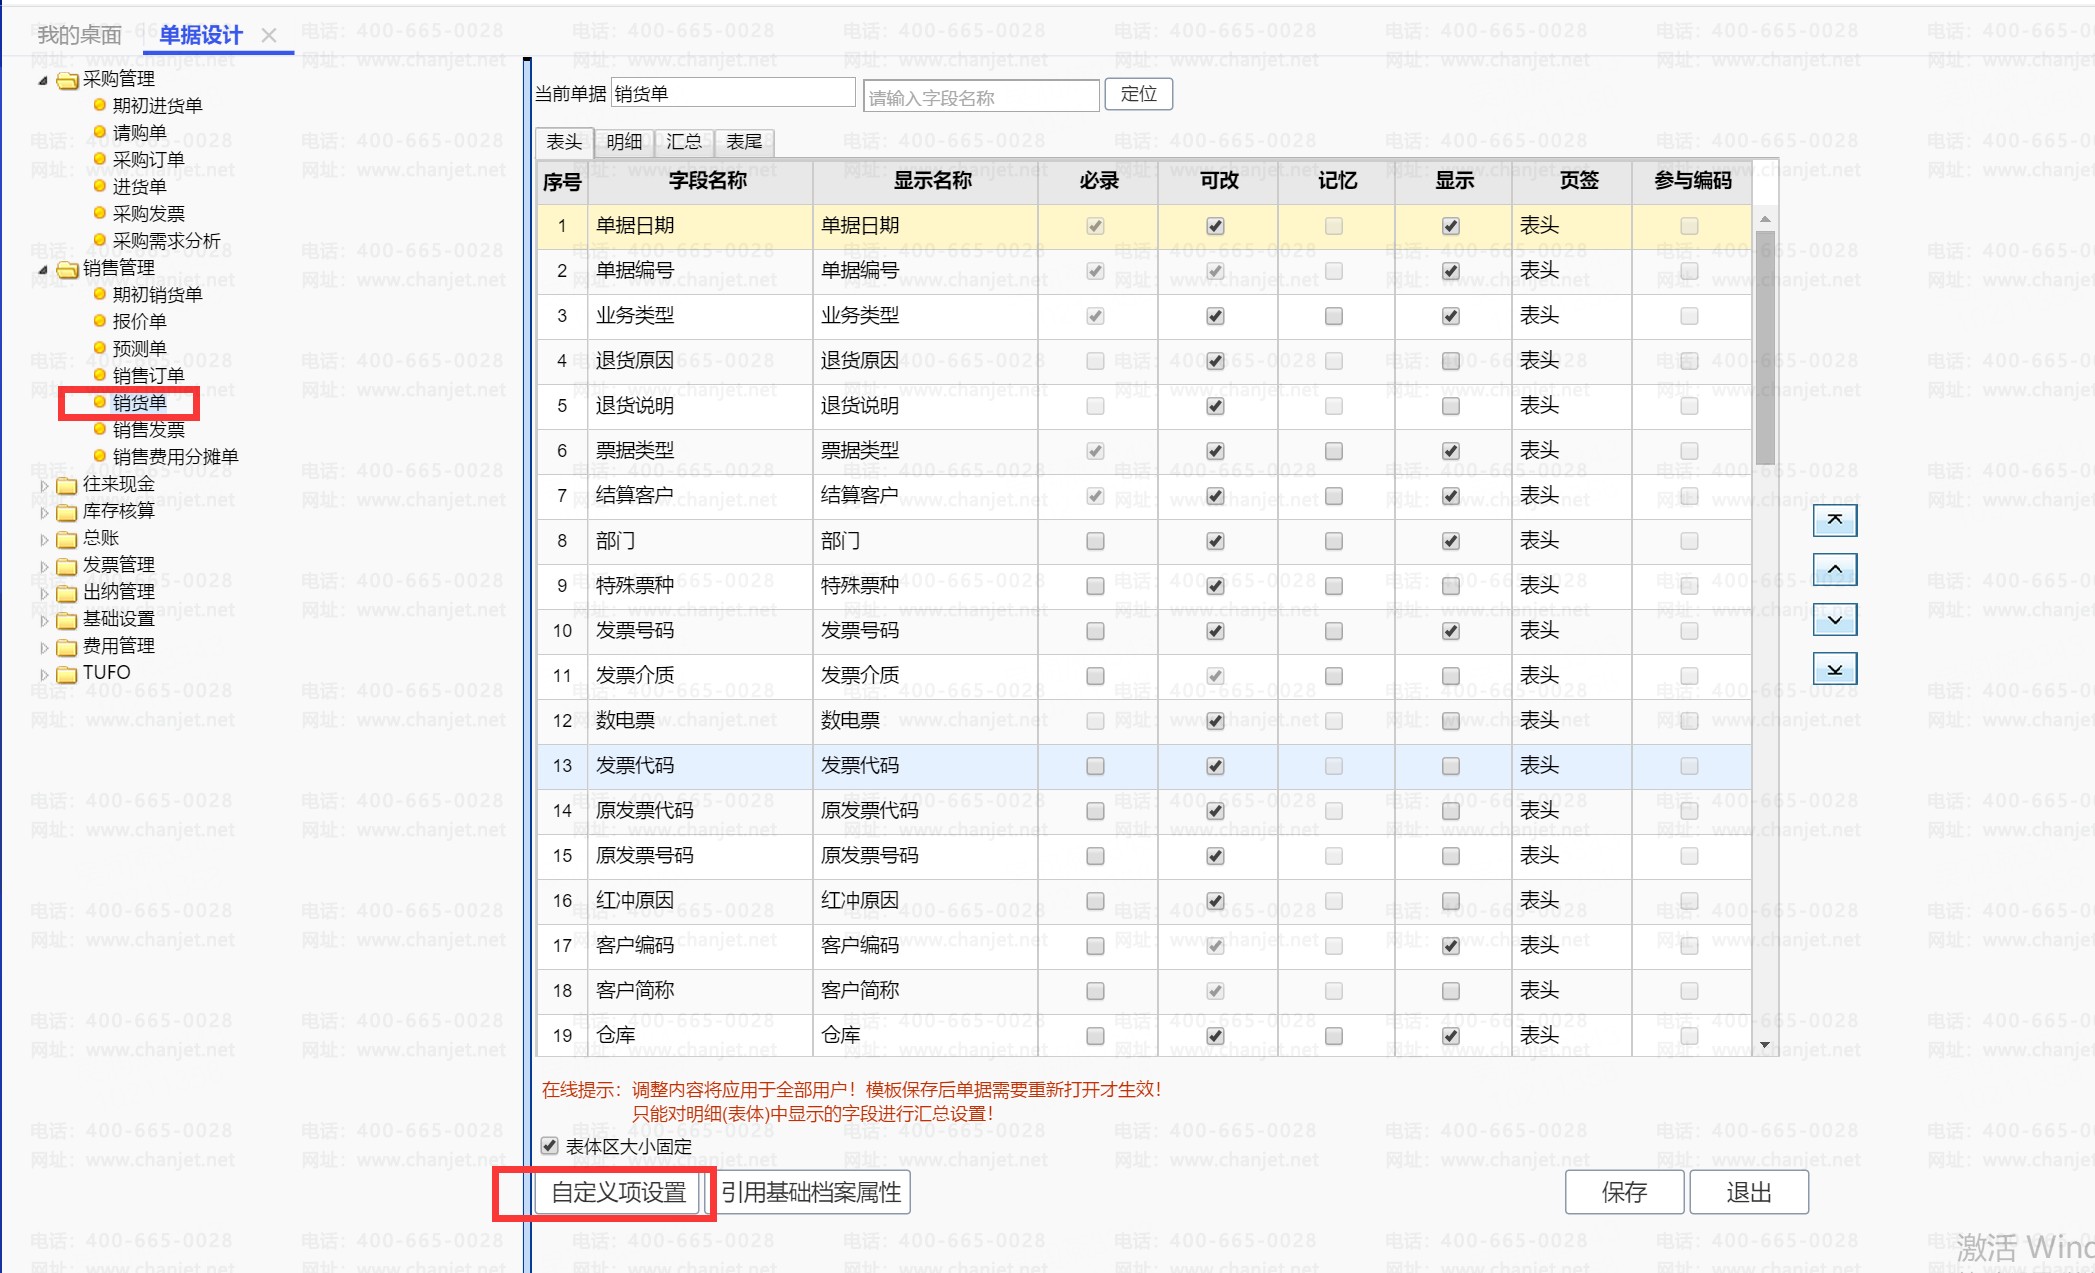The image size is (2095, 1273).
Task: Expand the TUFO tree node
Action: [43, 674]
